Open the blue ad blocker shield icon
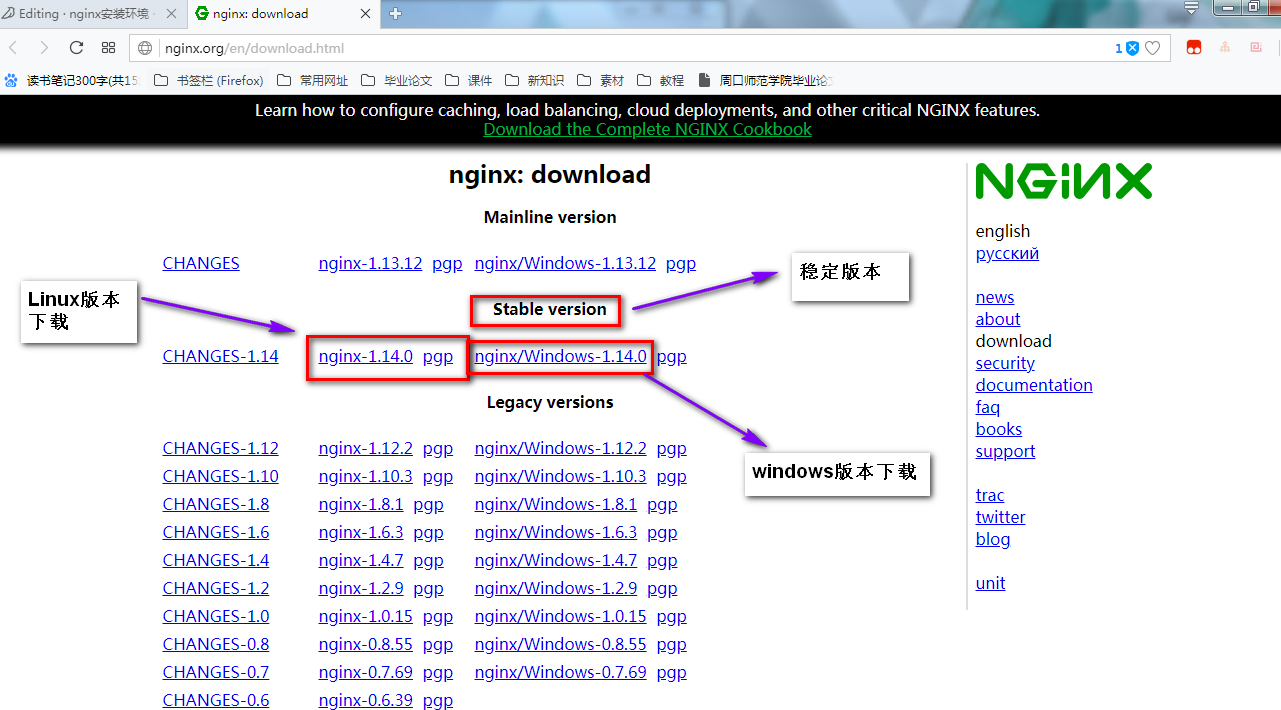Image resolution: width=1281 pixels, height=710 pixels. pyautogui.click(x=1132, y=48)
